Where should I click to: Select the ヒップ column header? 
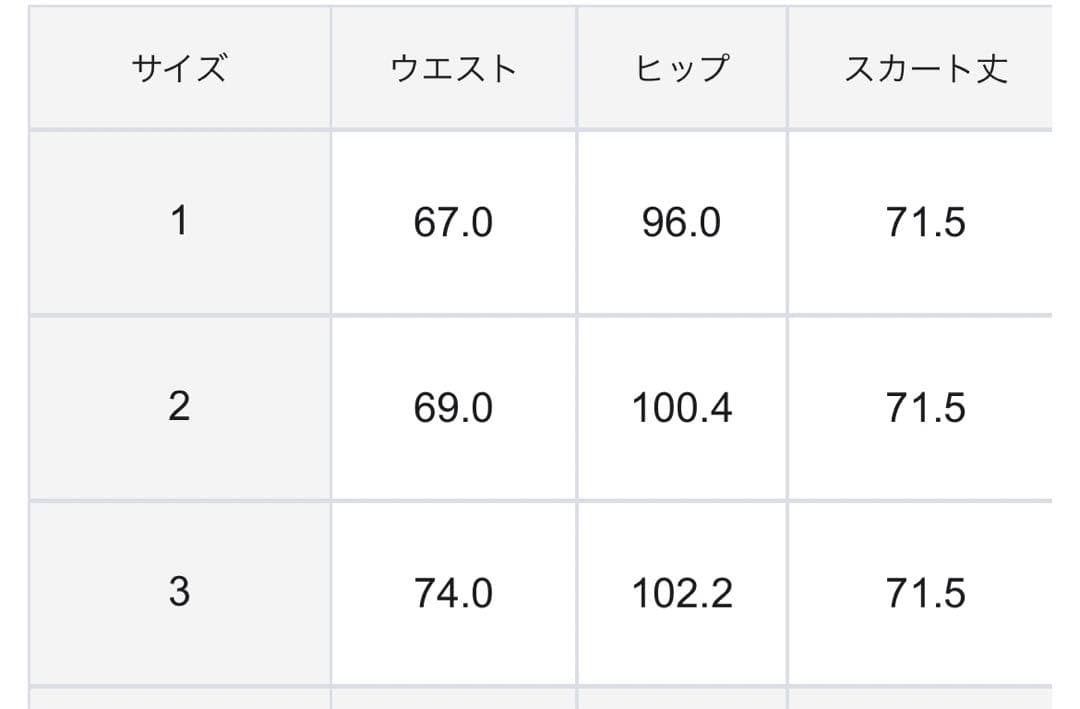pyautogui.click(x=681, y=68)
